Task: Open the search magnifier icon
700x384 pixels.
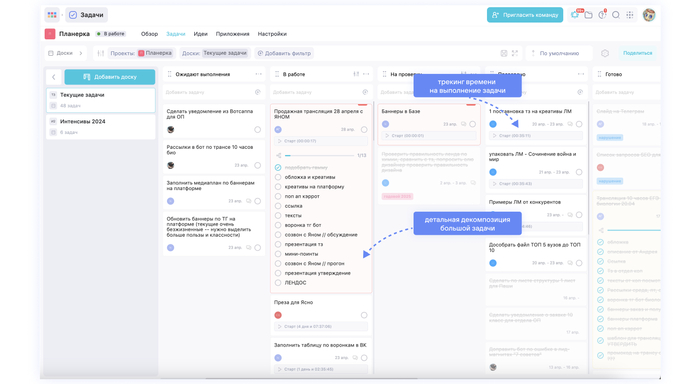Action: [616, 15]
